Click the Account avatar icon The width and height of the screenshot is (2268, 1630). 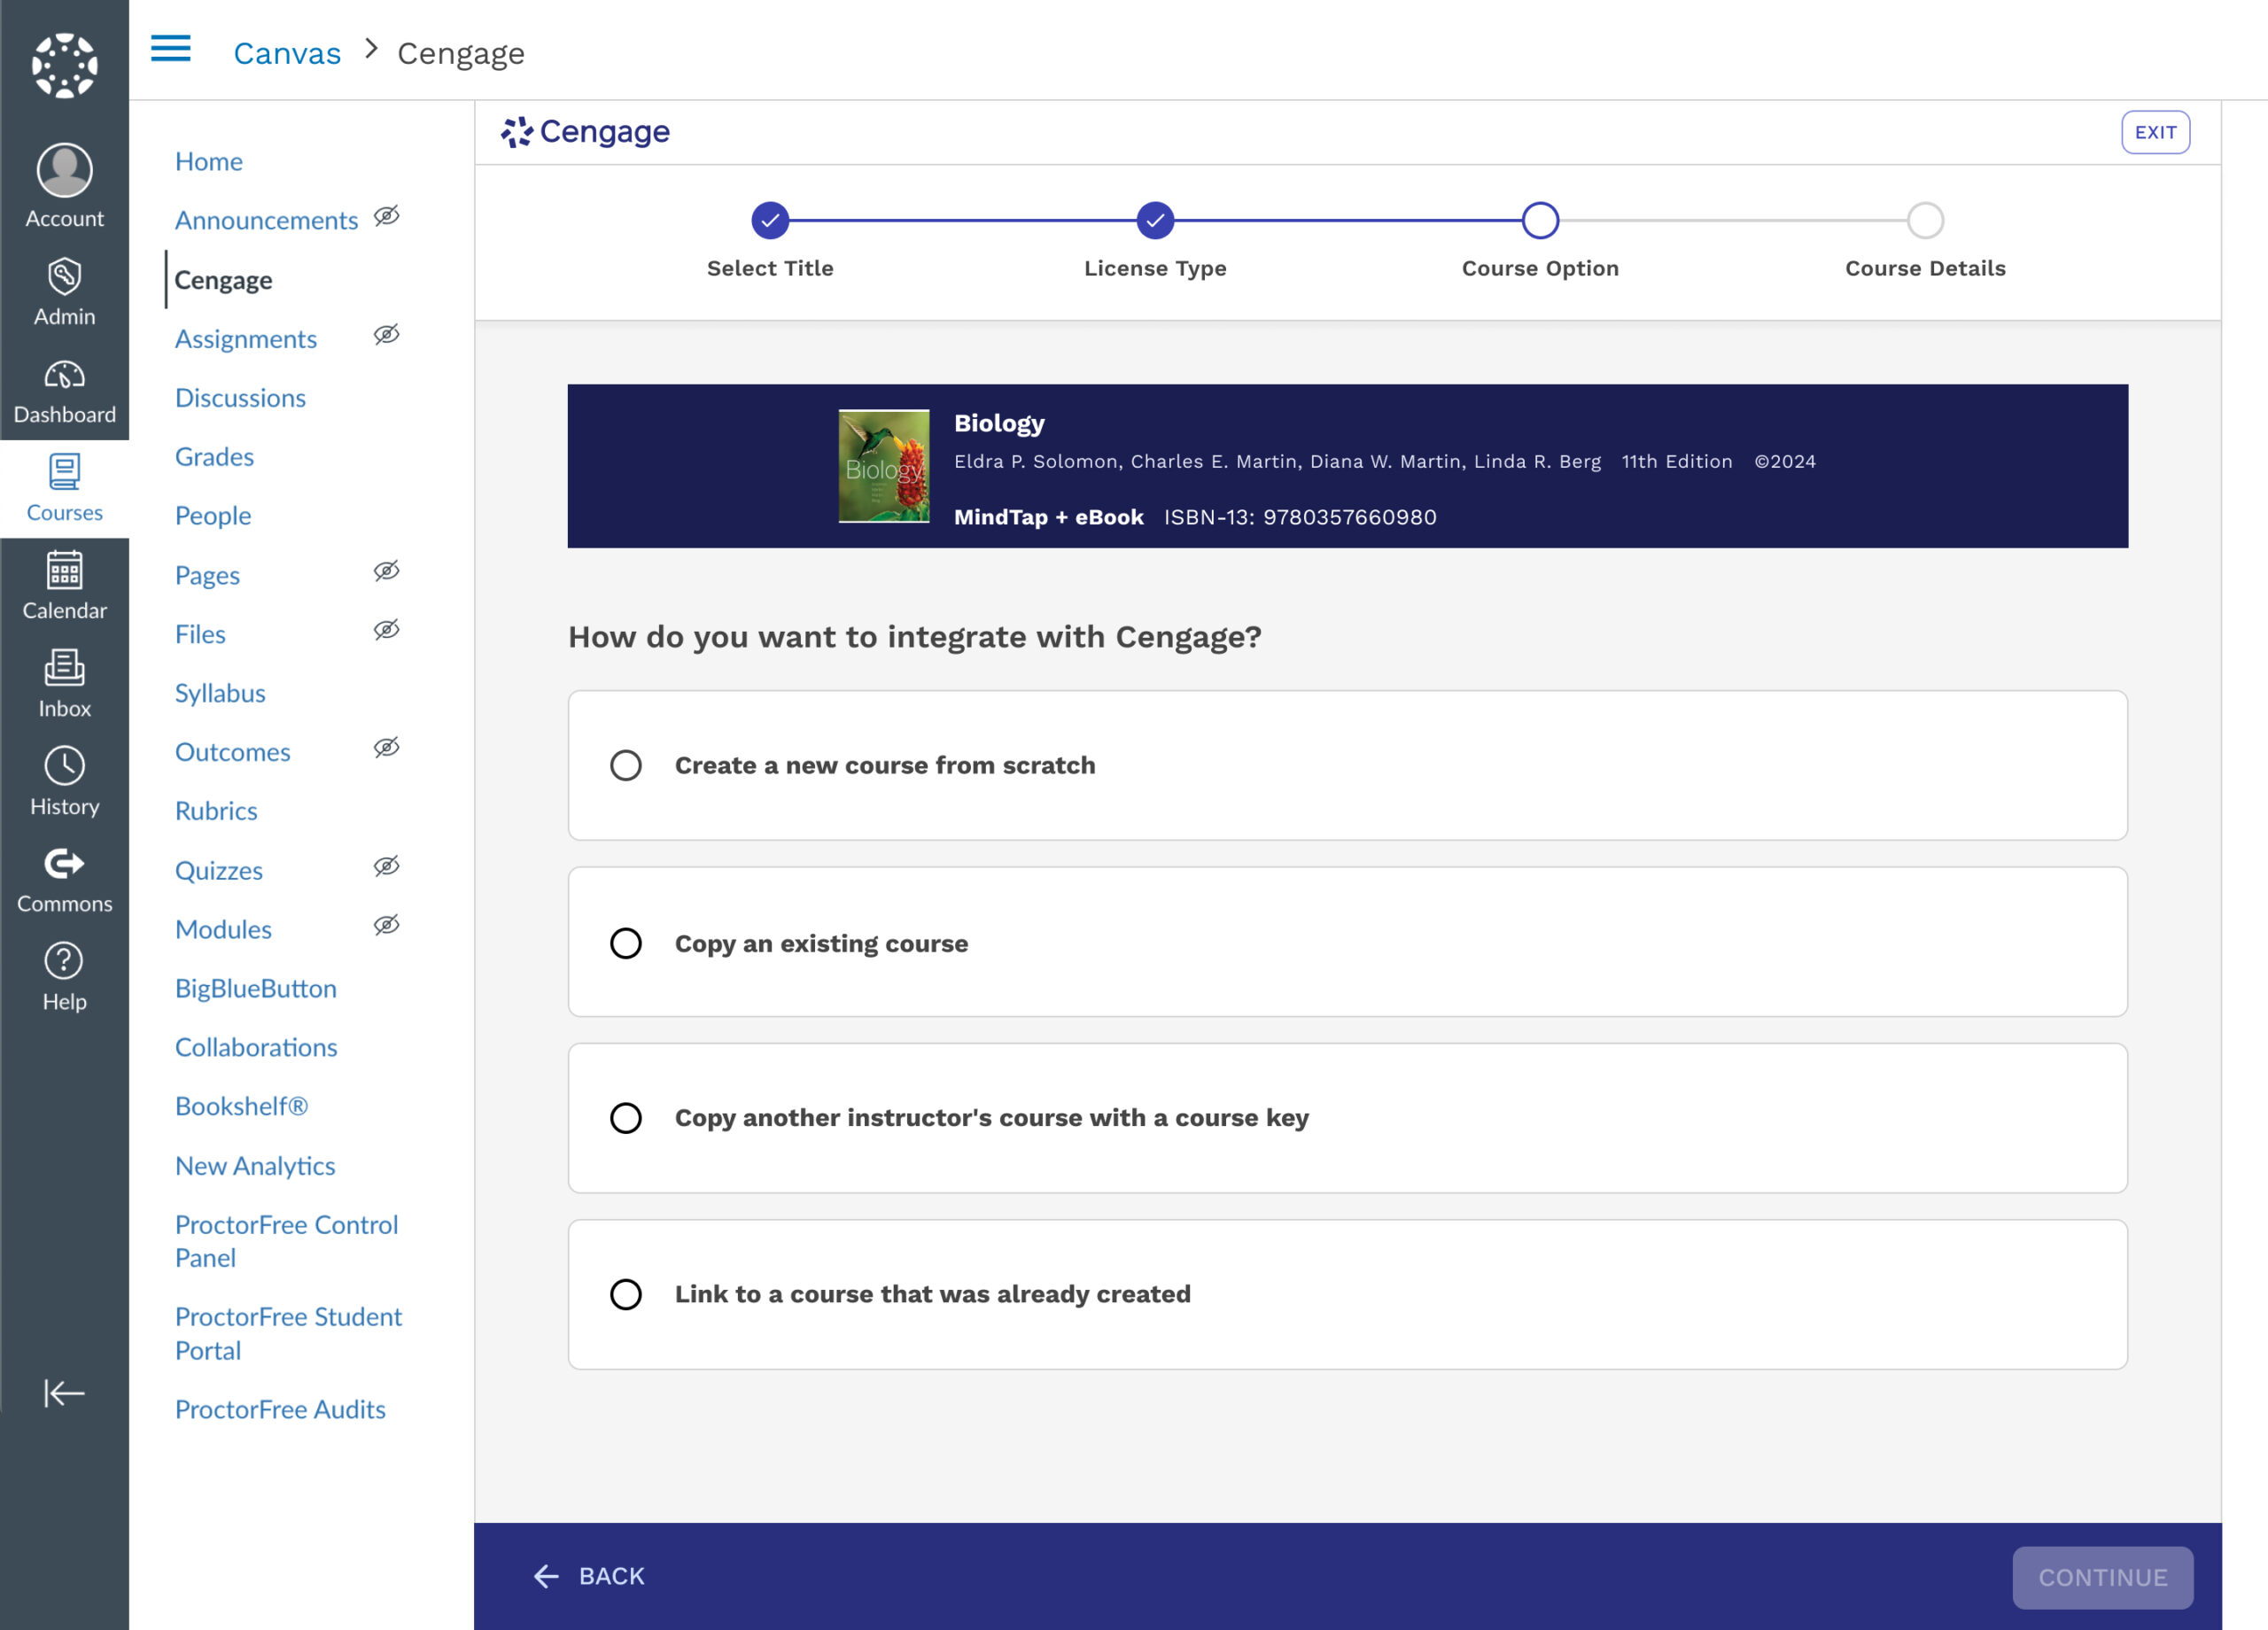(64, 170)
